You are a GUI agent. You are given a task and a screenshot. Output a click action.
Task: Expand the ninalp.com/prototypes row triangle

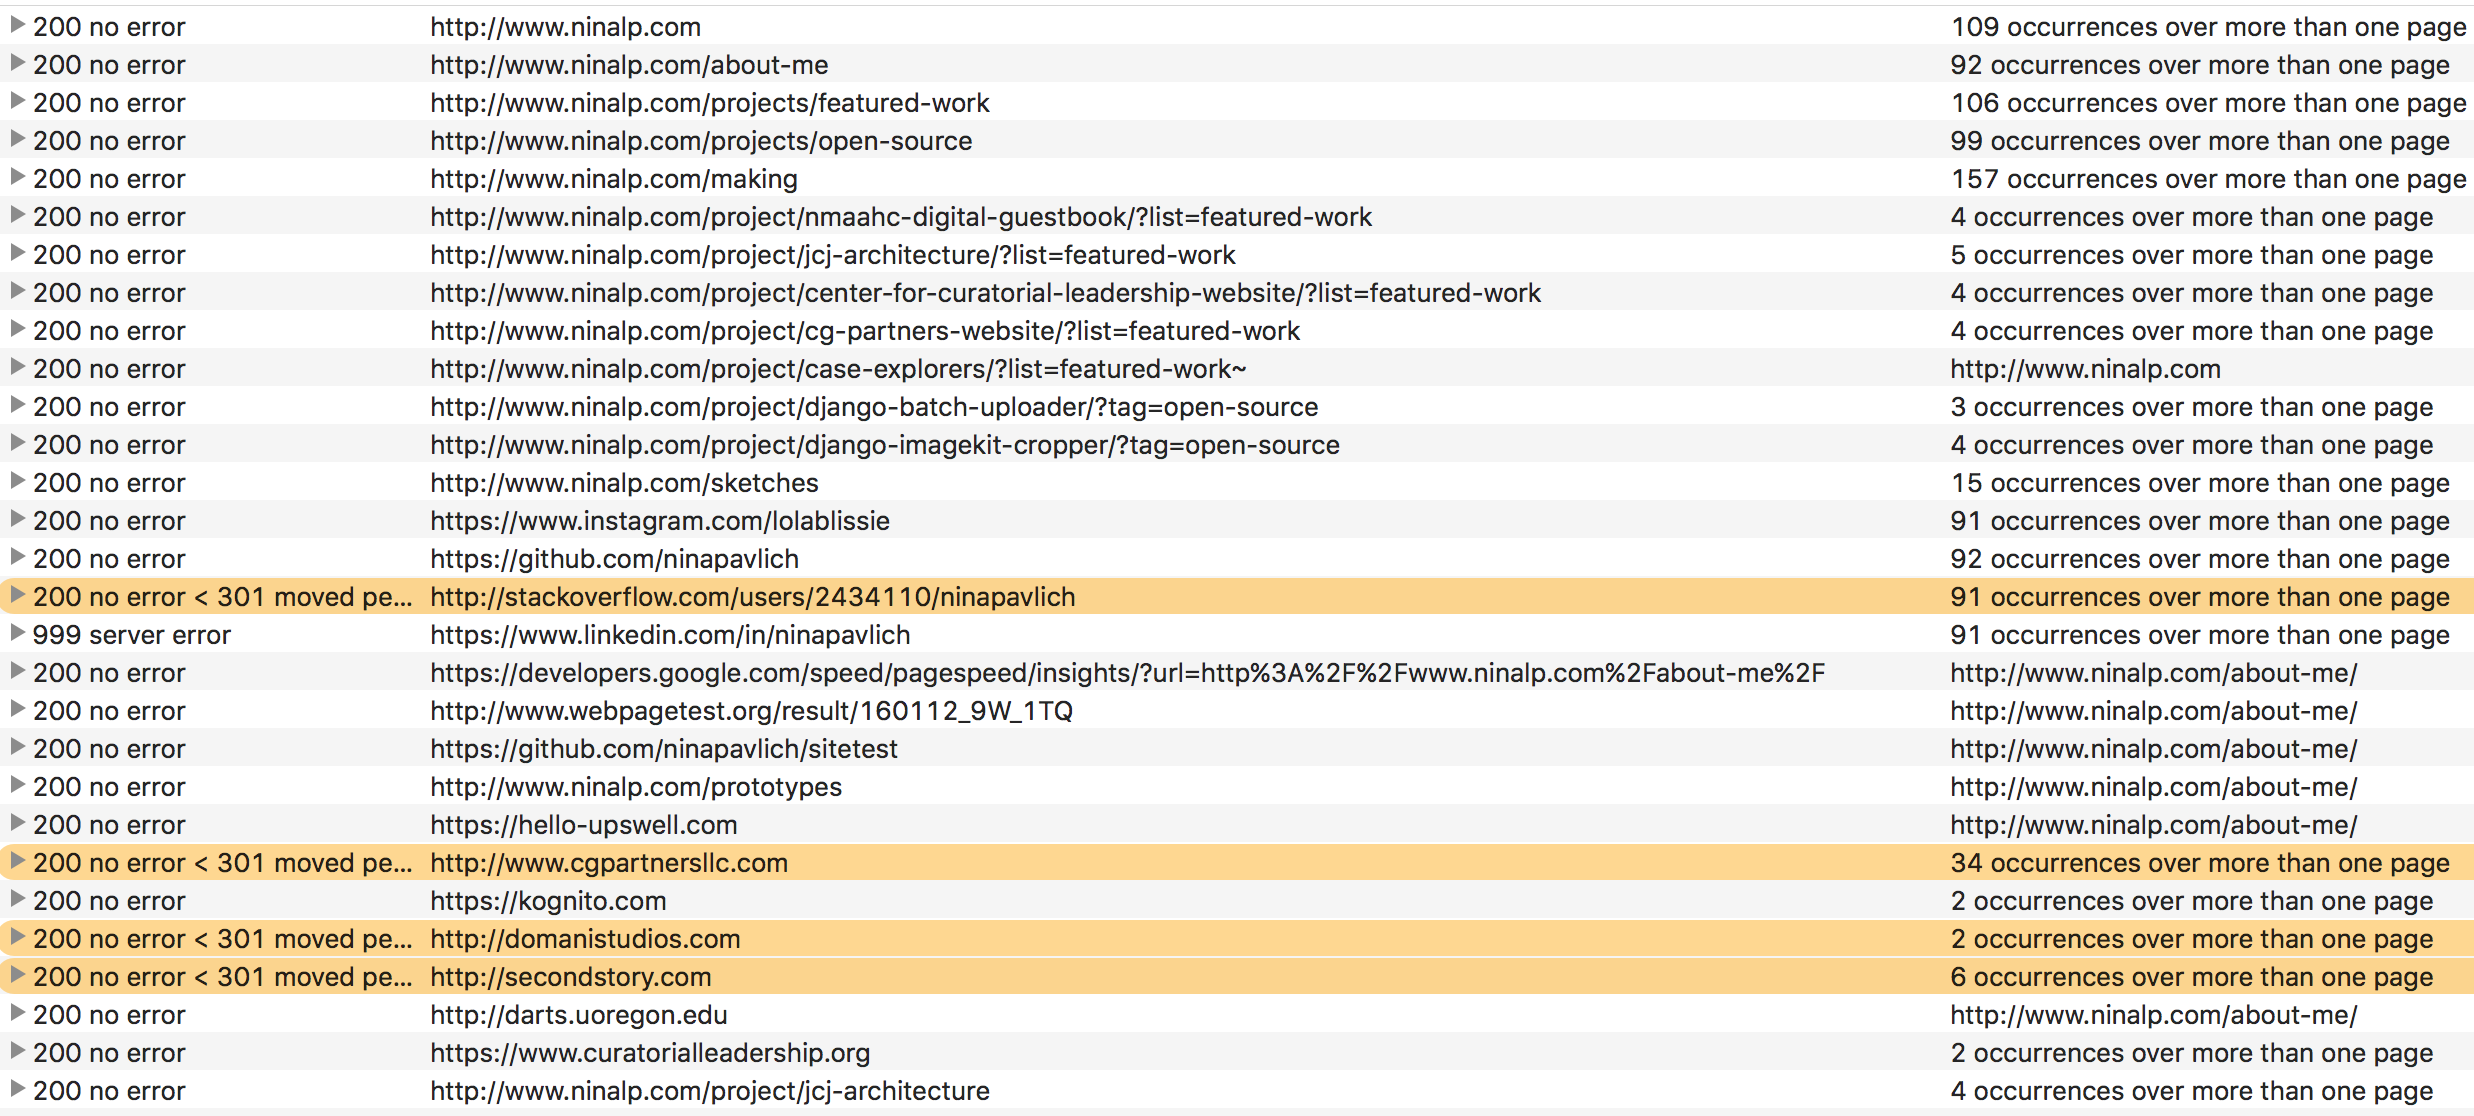pos(17,785)
